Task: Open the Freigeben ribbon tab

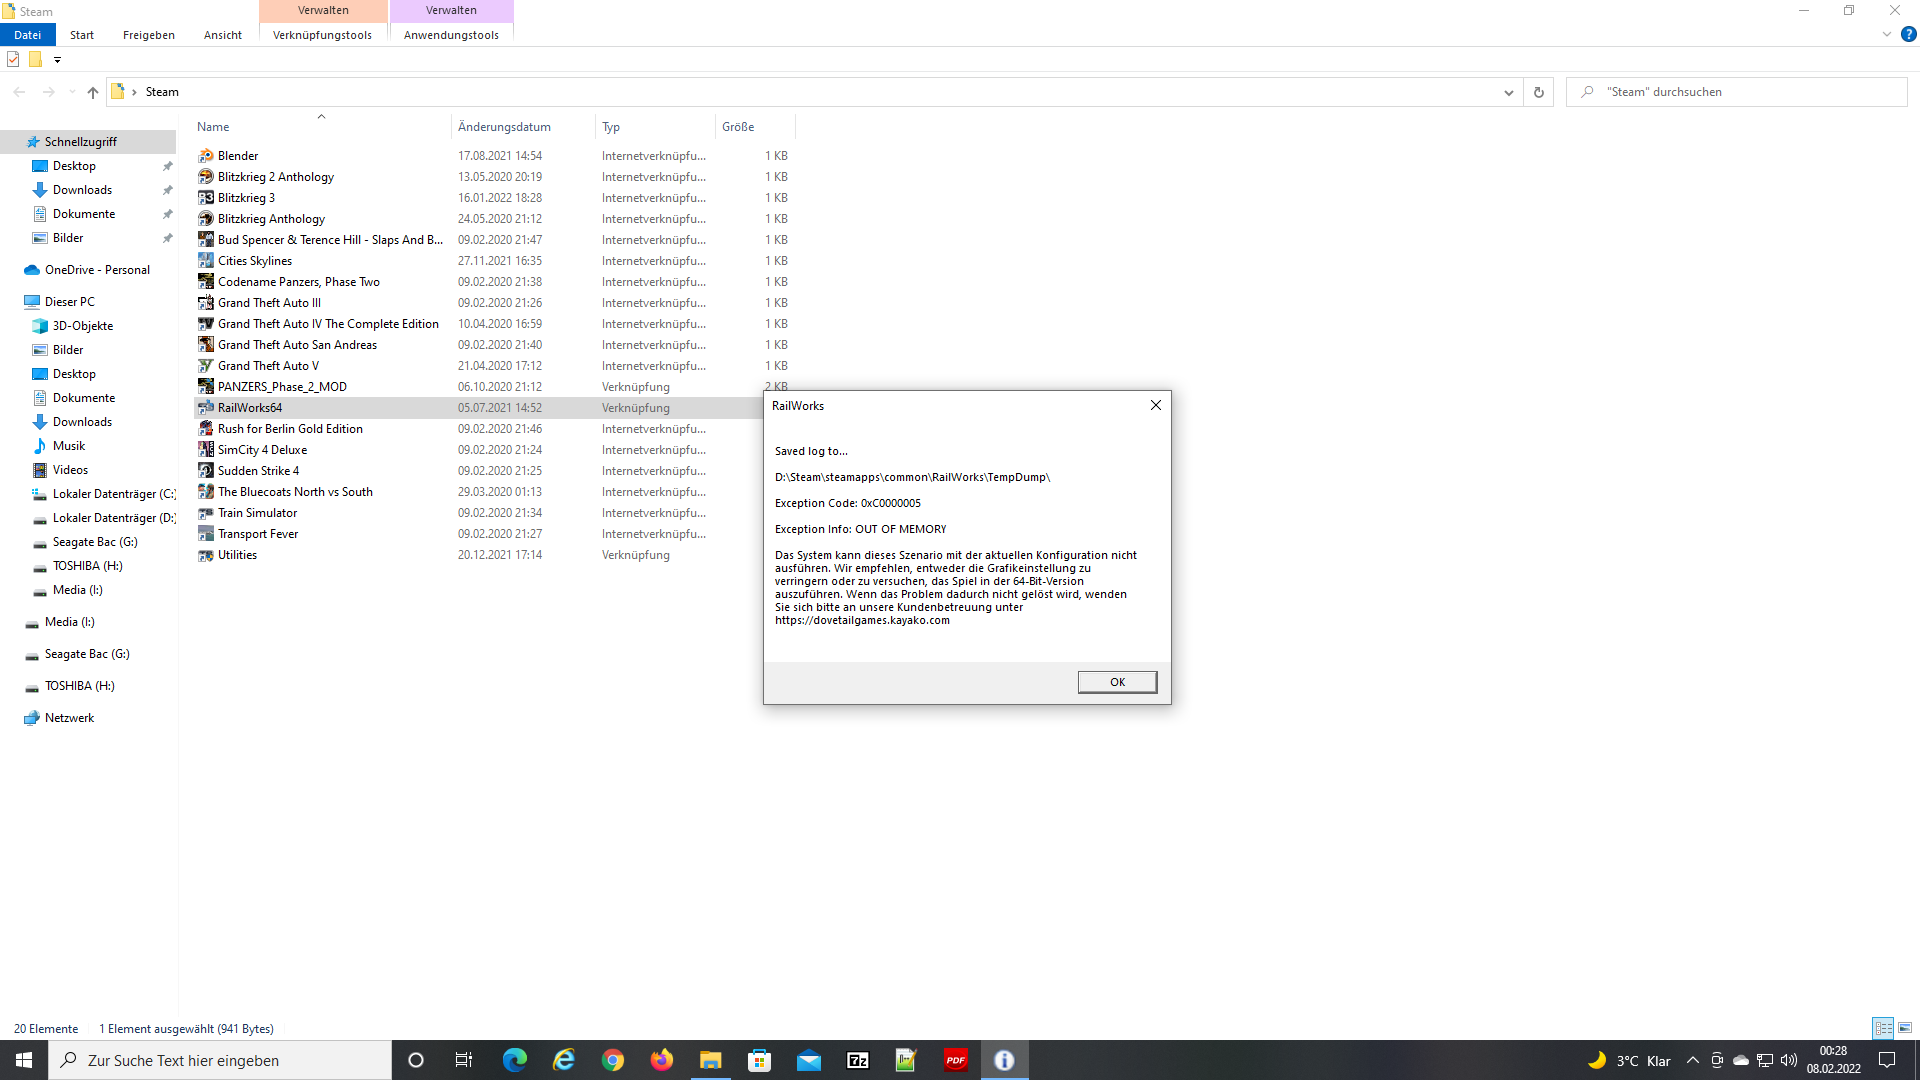Action: point(149,35)
